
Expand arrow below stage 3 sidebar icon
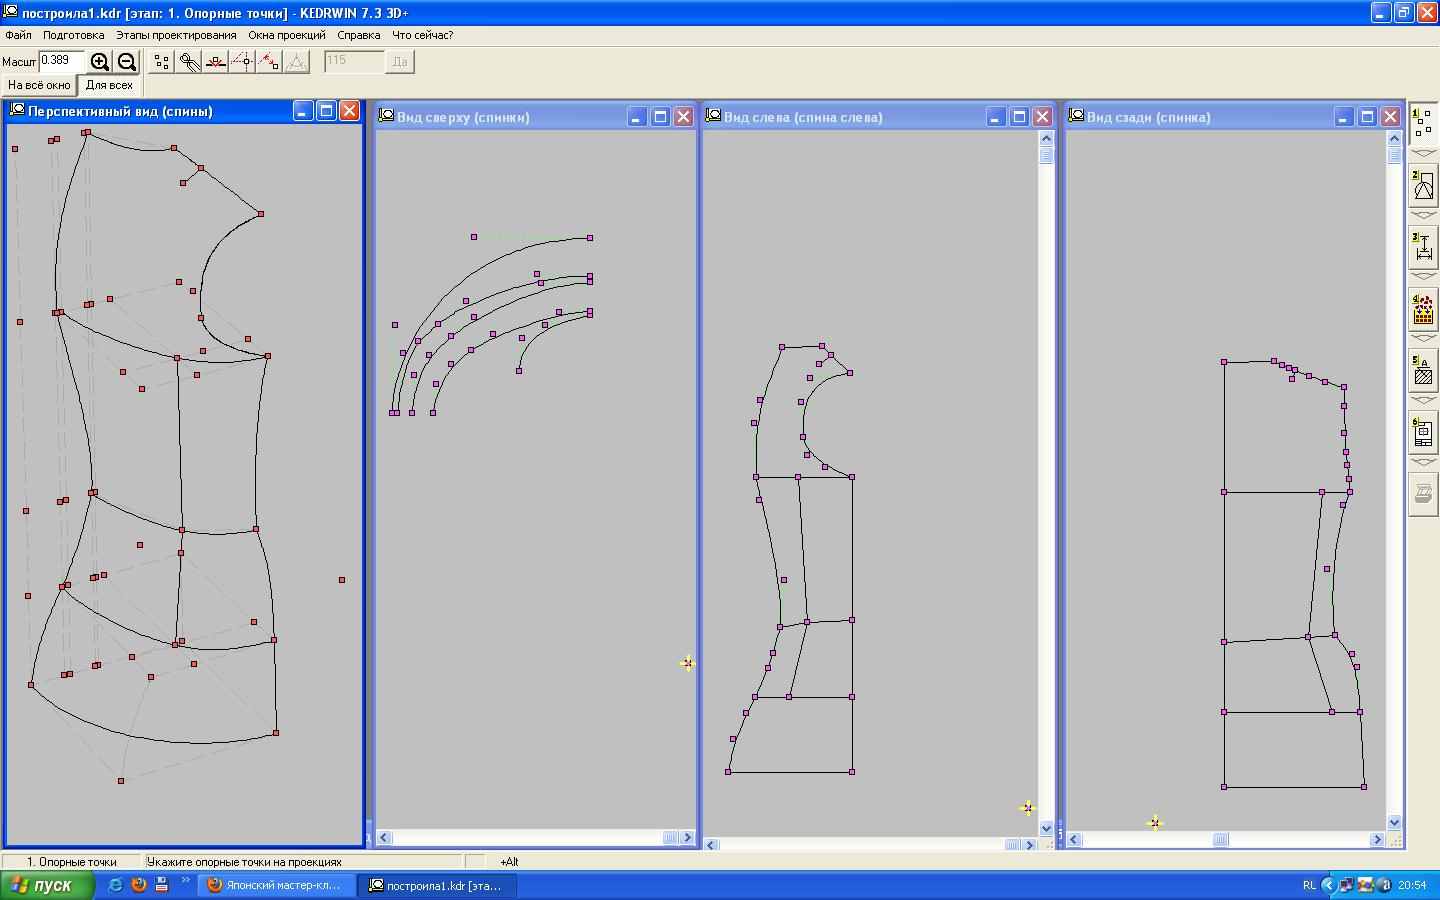(1423, 276)
